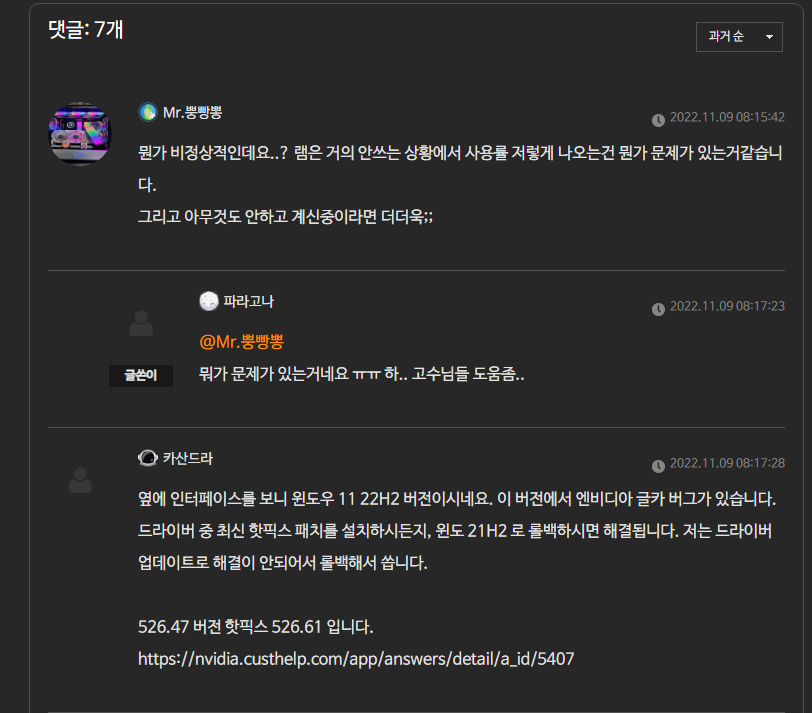This screenshot has height=713, width=812.
Task: Open 카산드라 username link
Action: (188, 458)
